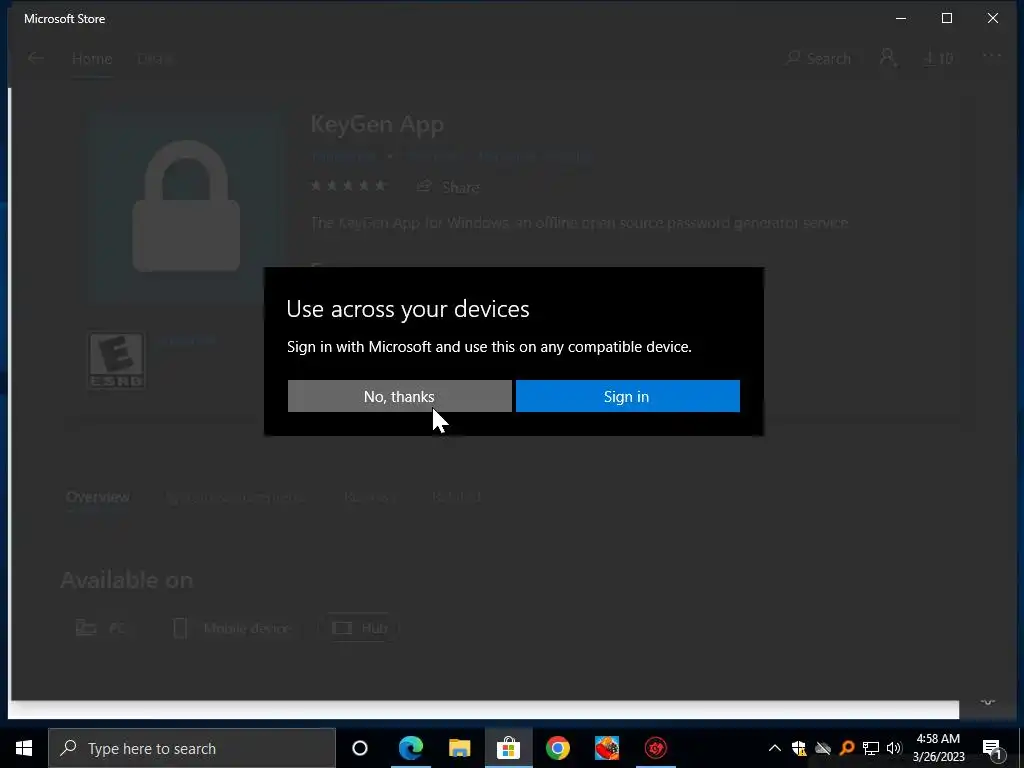
Task: Close the Microsoft Store window
Action: coord(993,18)
